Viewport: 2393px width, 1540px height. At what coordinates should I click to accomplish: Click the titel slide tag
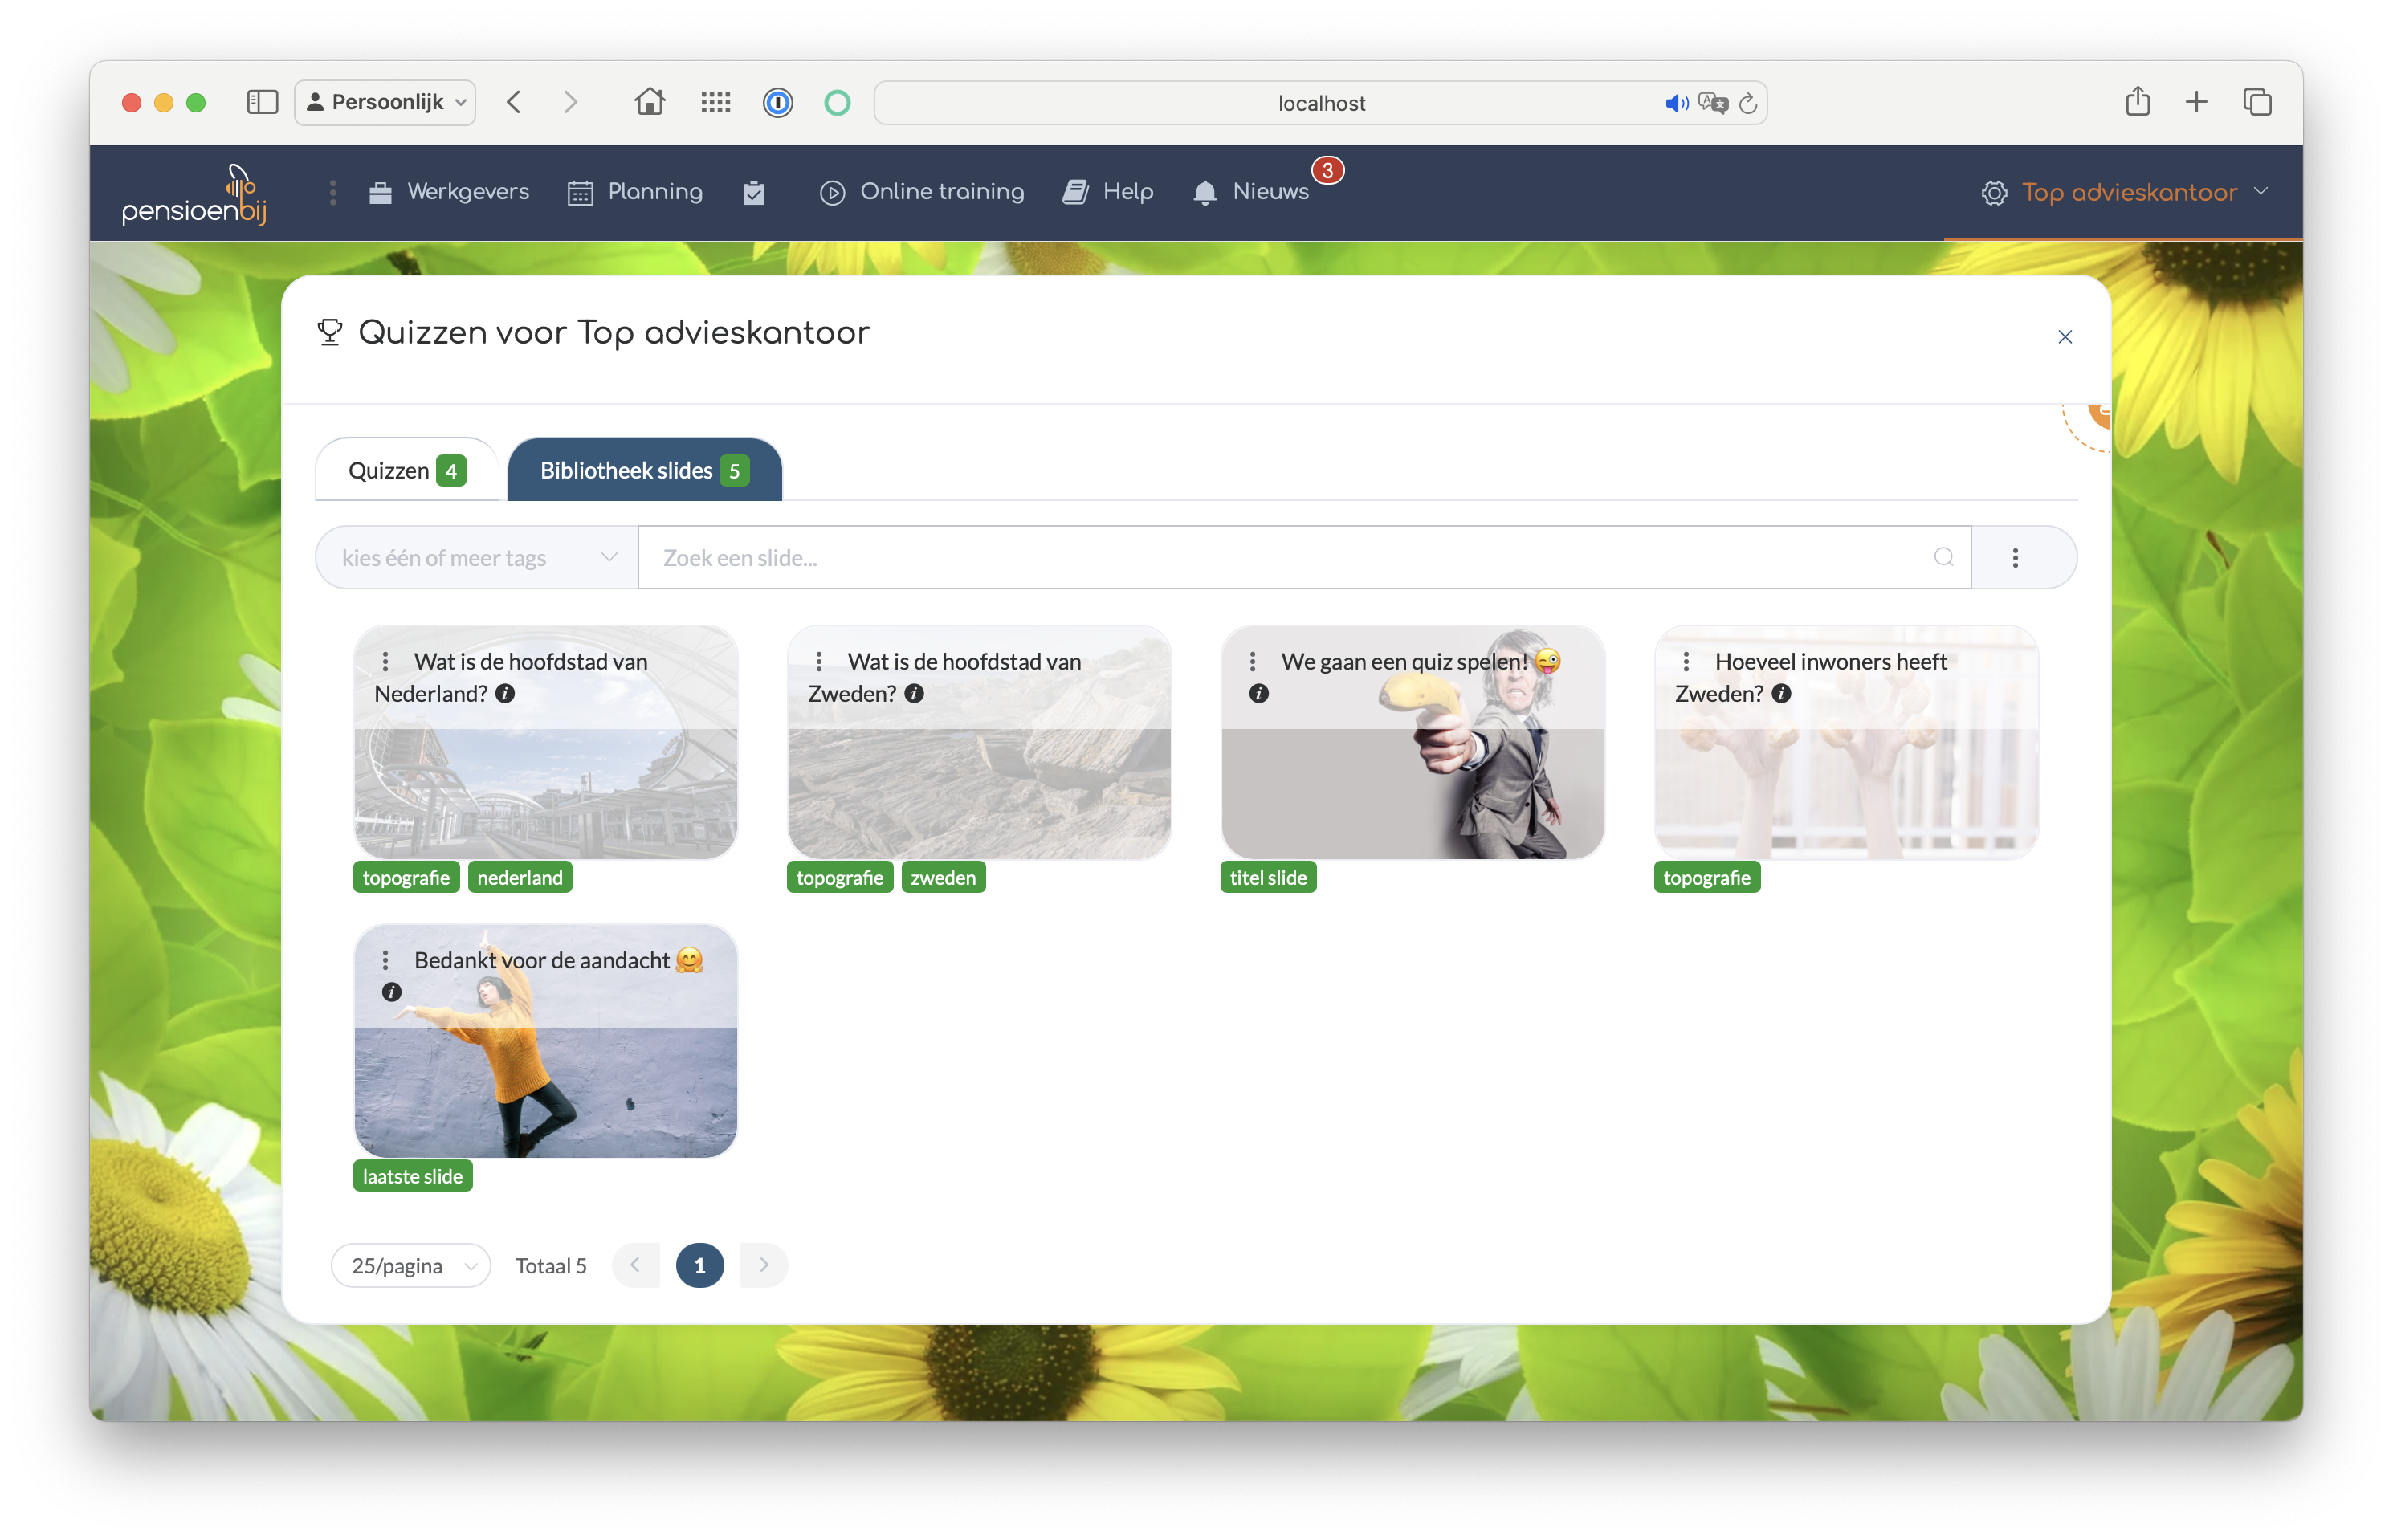(1267, 877)
